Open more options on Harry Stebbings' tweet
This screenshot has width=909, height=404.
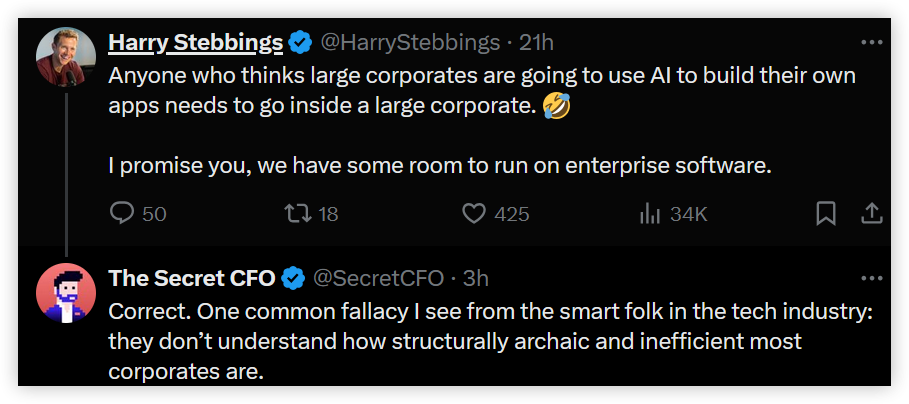tap(872, 42)
